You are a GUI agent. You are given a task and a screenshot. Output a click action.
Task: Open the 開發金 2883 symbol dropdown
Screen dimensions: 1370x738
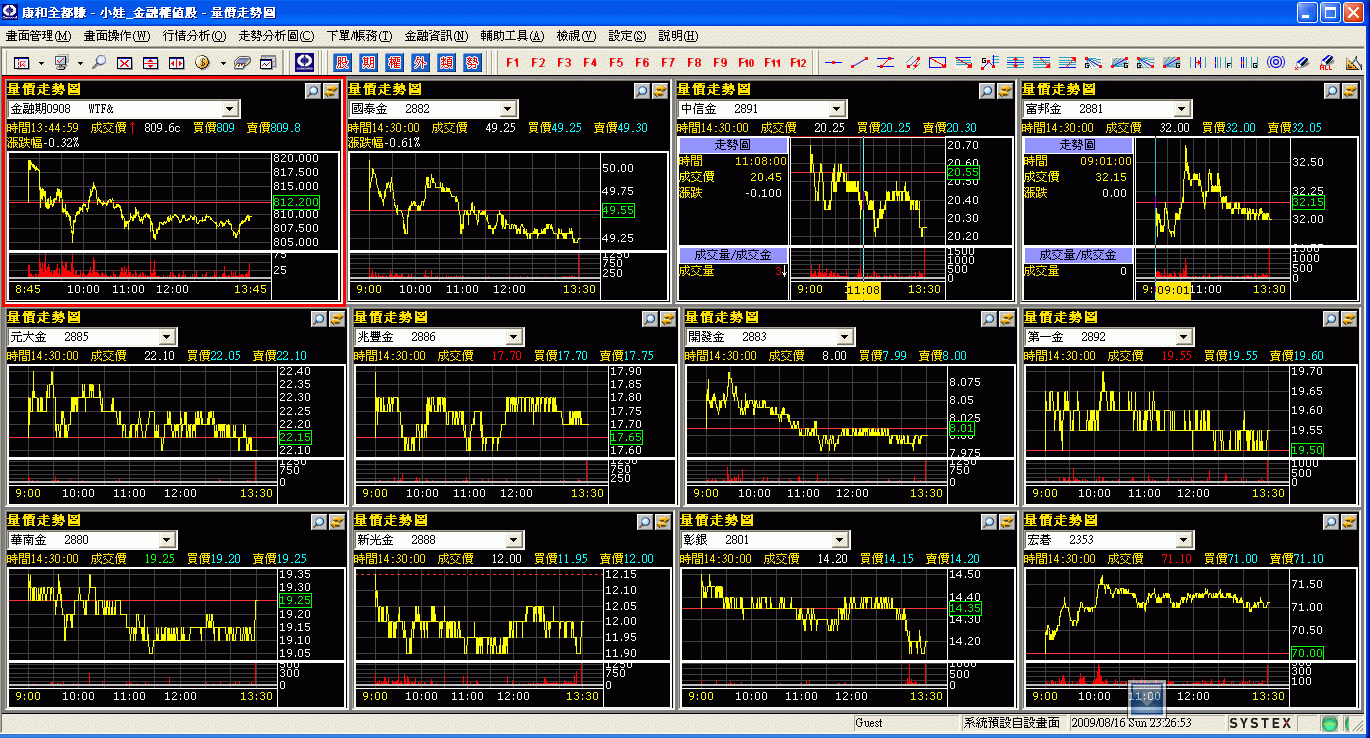pos(846,337)
